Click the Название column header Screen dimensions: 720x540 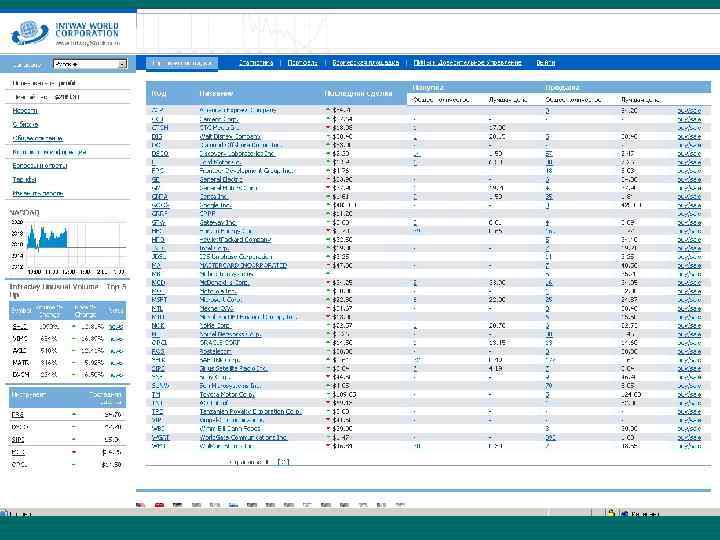point(216,93)
